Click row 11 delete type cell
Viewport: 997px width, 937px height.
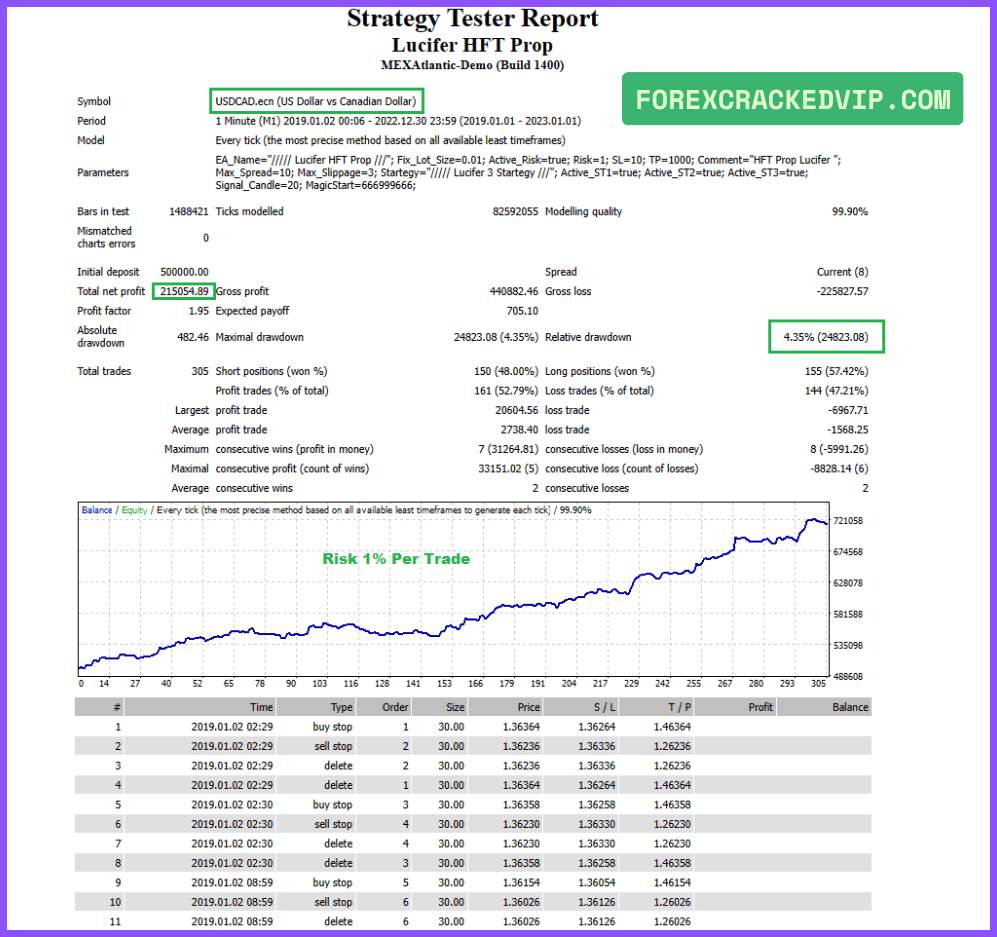pyautogui.click(x=338, y=922)
